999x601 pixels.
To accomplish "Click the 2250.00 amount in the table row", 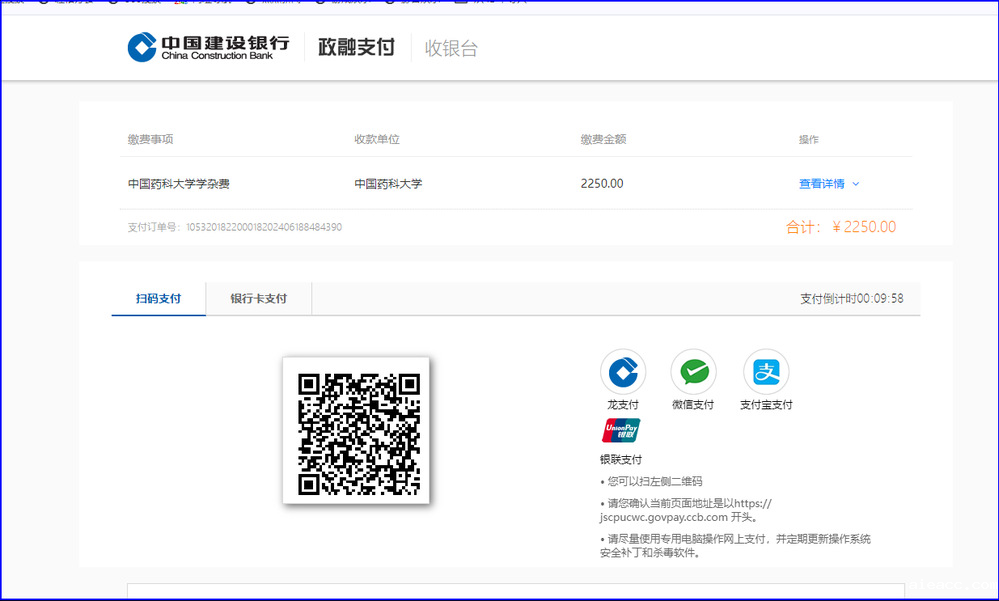I will point(601,184).
